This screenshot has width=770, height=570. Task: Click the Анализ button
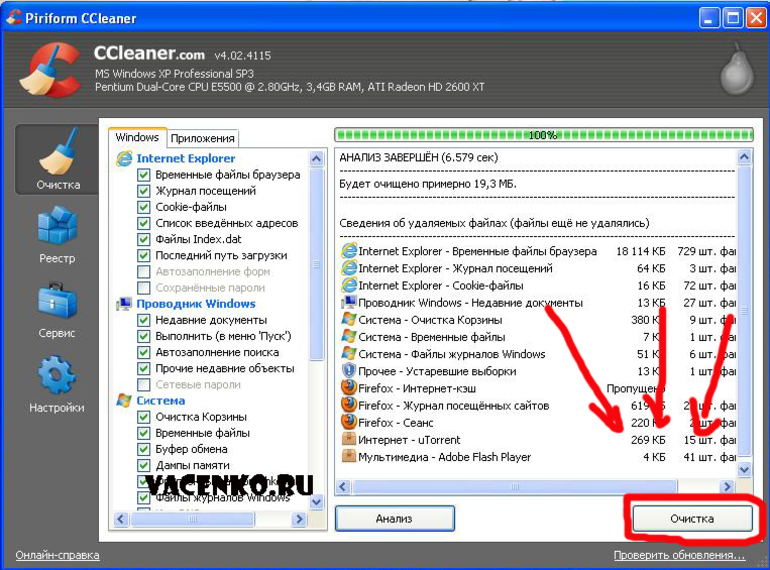(x=394, y=518)
